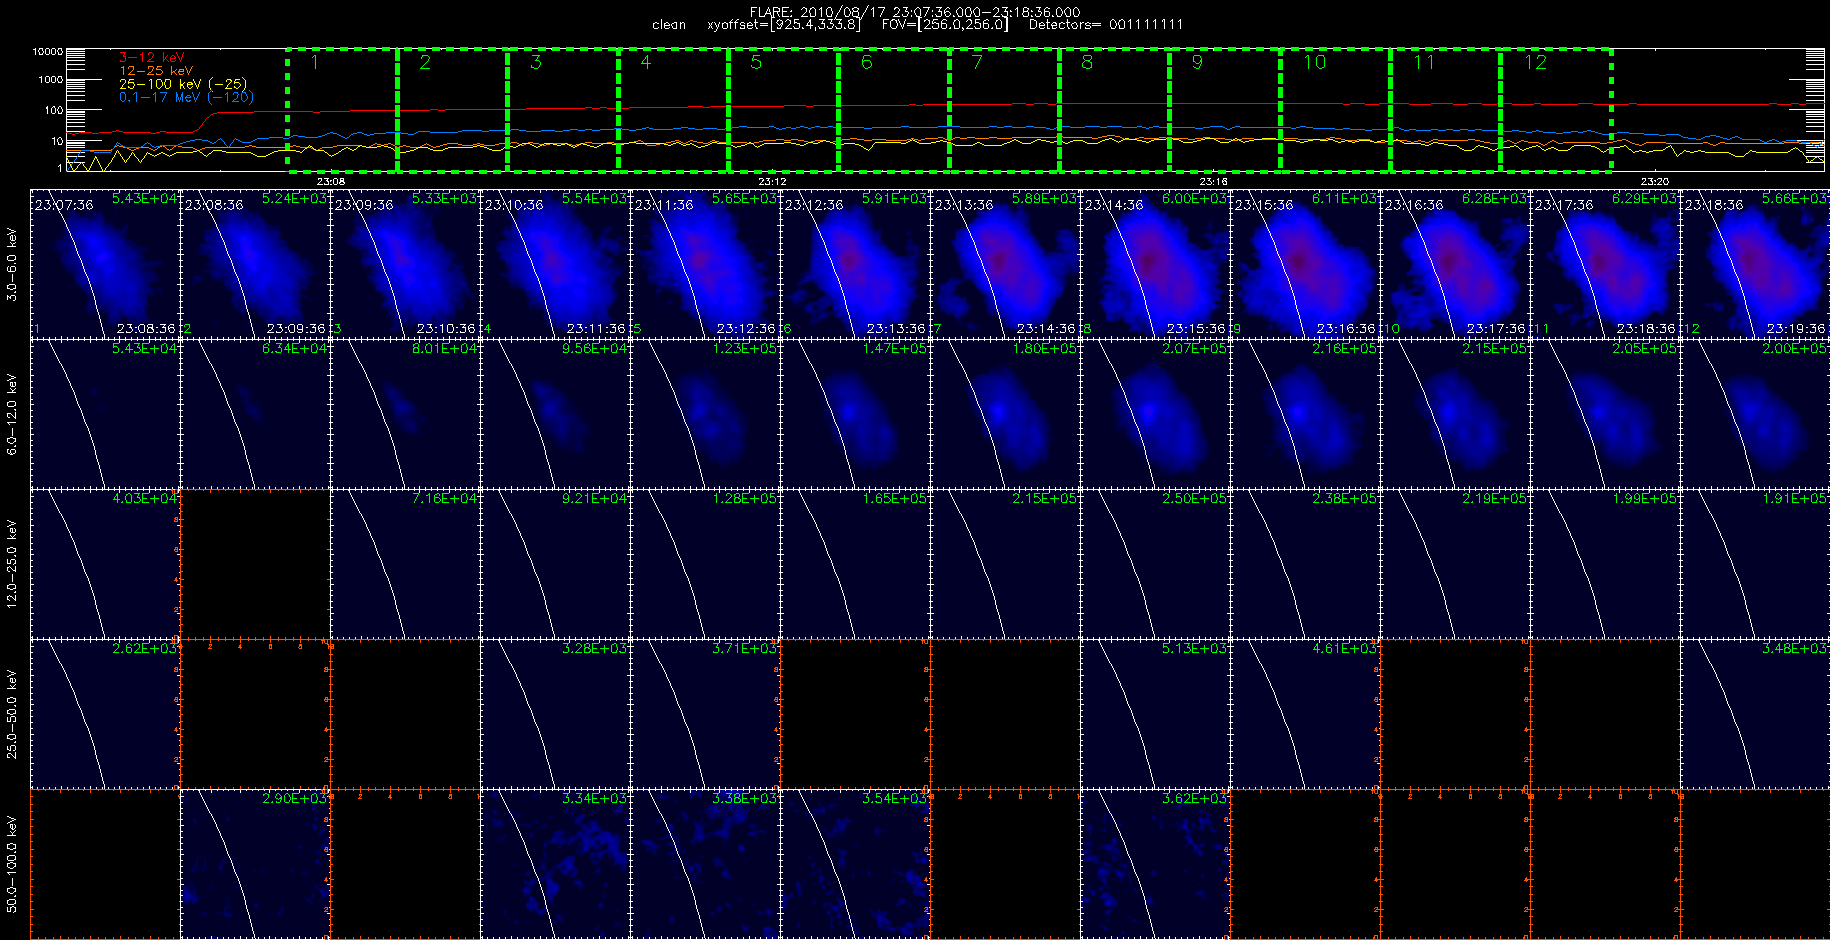
Task: Click the 3.71E+03 value label
Action: 744,649
